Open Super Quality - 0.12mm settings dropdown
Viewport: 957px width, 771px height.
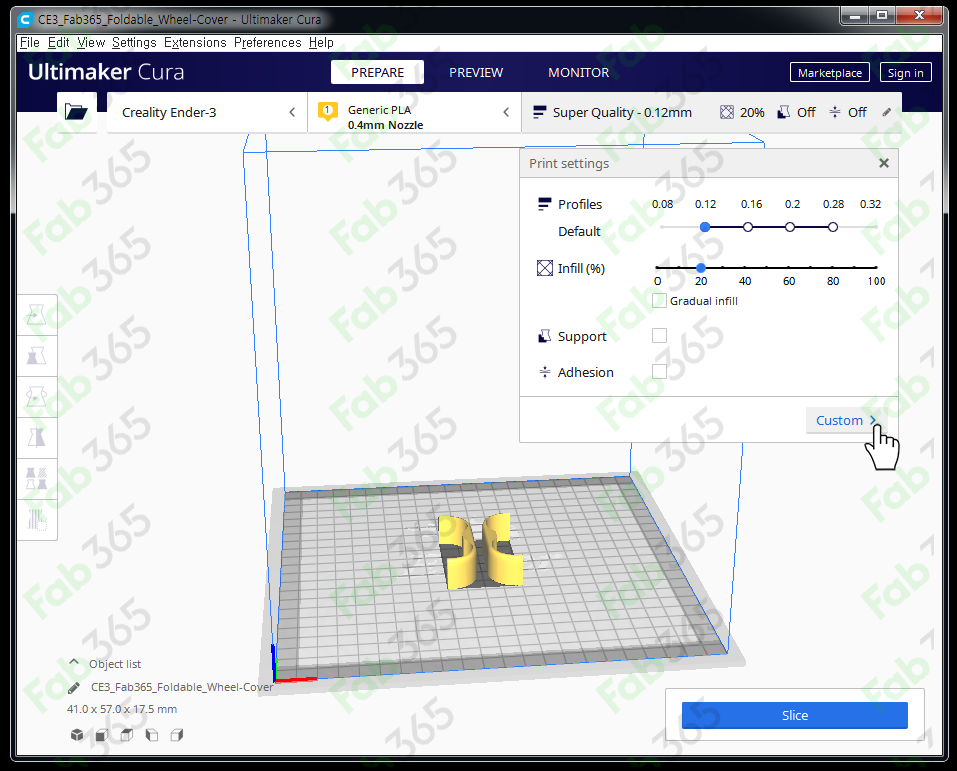click(712, 112)
